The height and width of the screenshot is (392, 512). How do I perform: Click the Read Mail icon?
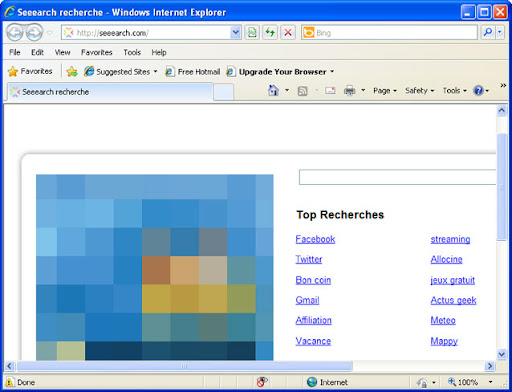(x=330, y=90)
